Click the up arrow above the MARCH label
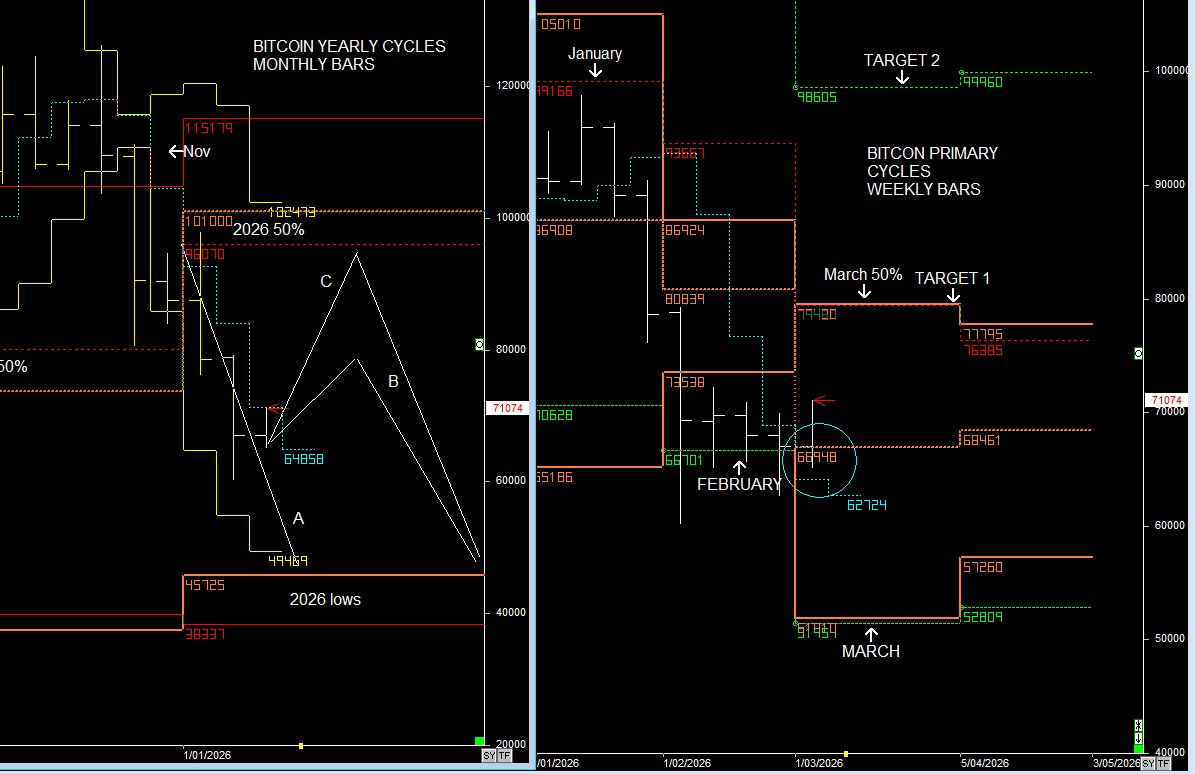Viewport: 1195px width, 774px height. (x=870, y=634)
